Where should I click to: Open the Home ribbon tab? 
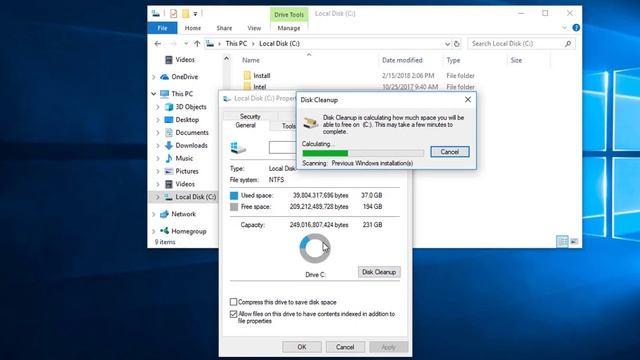coord(193,28)
